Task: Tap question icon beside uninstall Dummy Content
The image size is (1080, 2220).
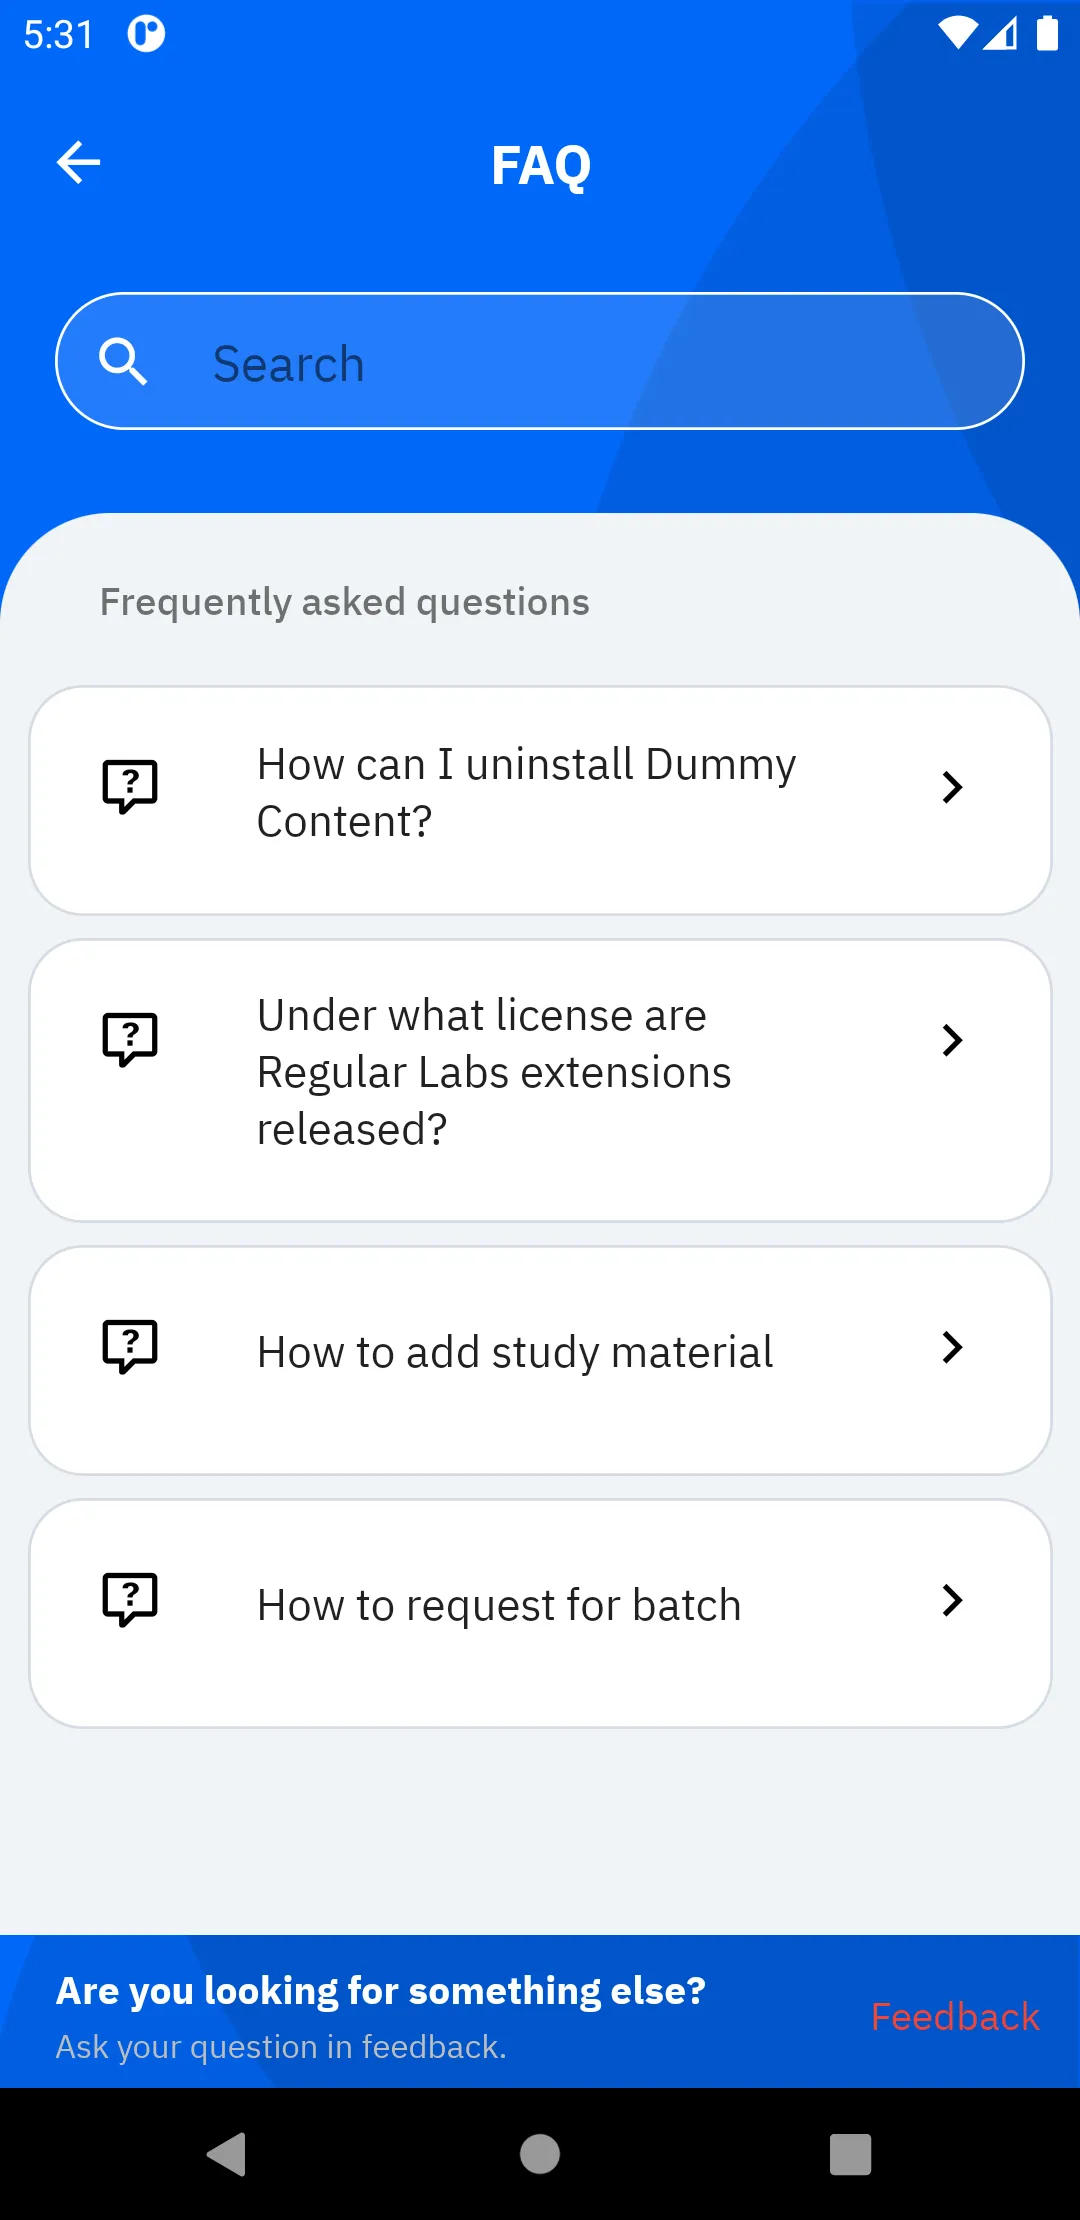Action: click(130, 787)
